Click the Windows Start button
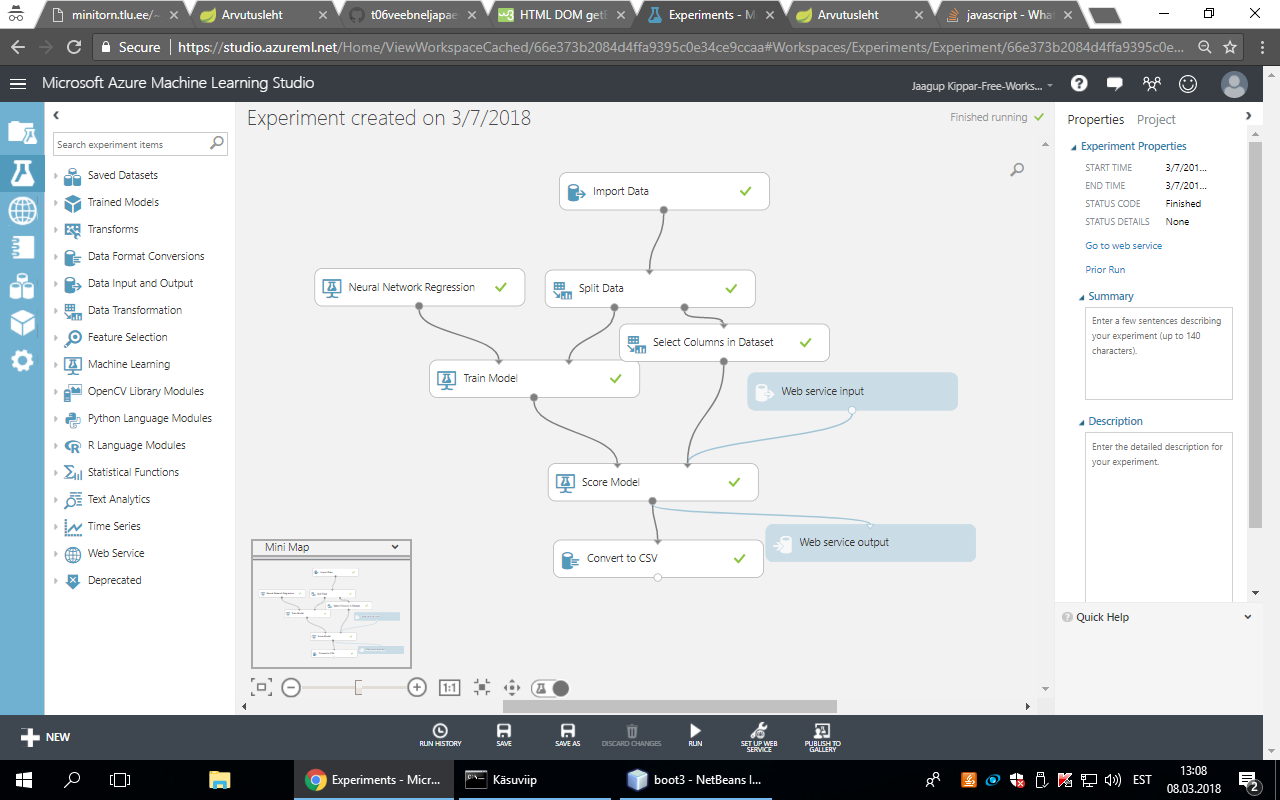Screen dimensions: 1280x800 click(x=22, y=779)
